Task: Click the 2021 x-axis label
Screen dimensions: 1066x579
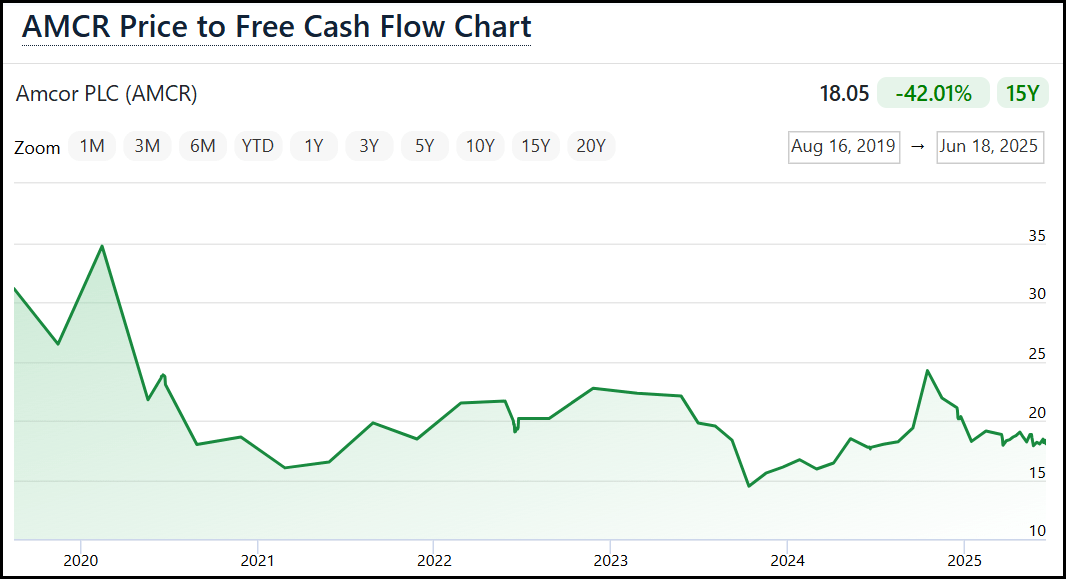Action: coord(258,561)
